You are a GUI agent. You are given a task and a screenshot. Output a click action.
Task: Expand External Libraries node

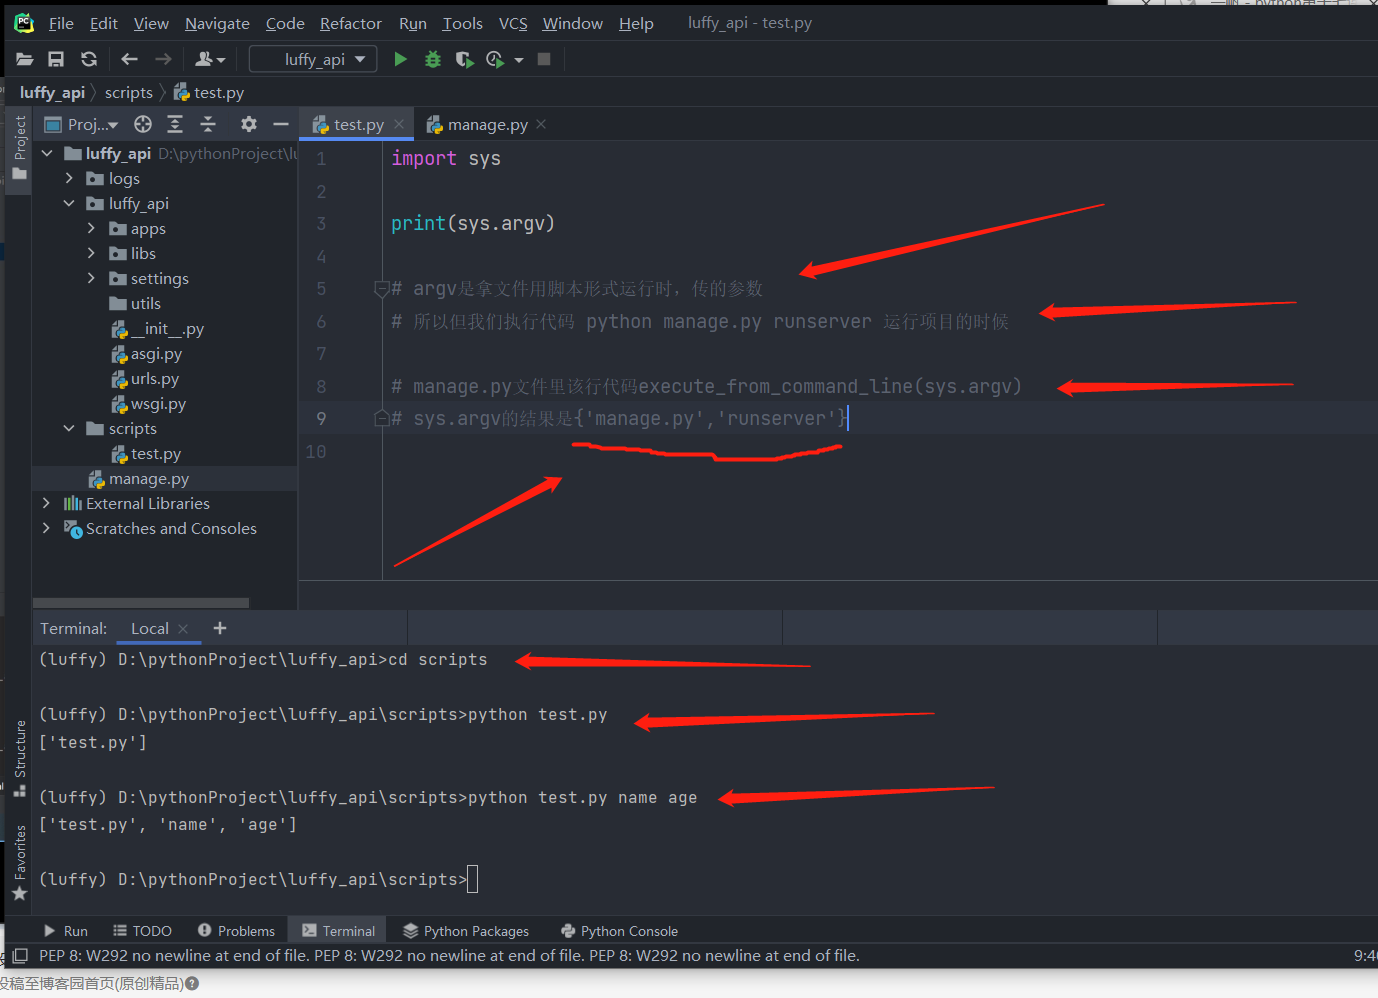point(46,503)
